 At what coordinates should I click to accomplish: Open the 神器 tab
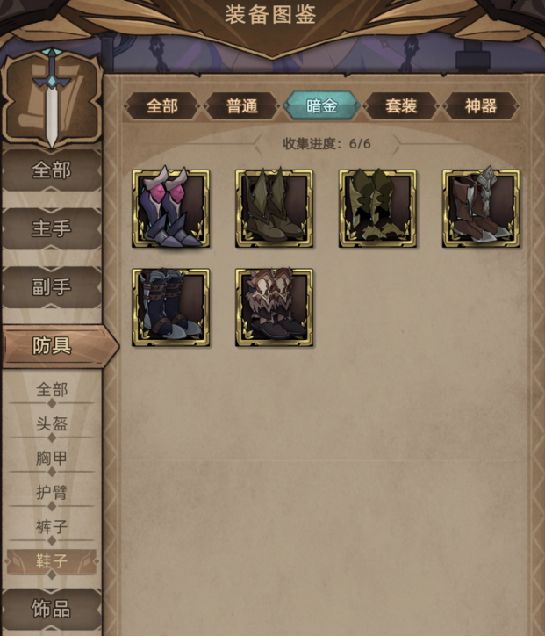pyautogui.click(x=481, y=106)
